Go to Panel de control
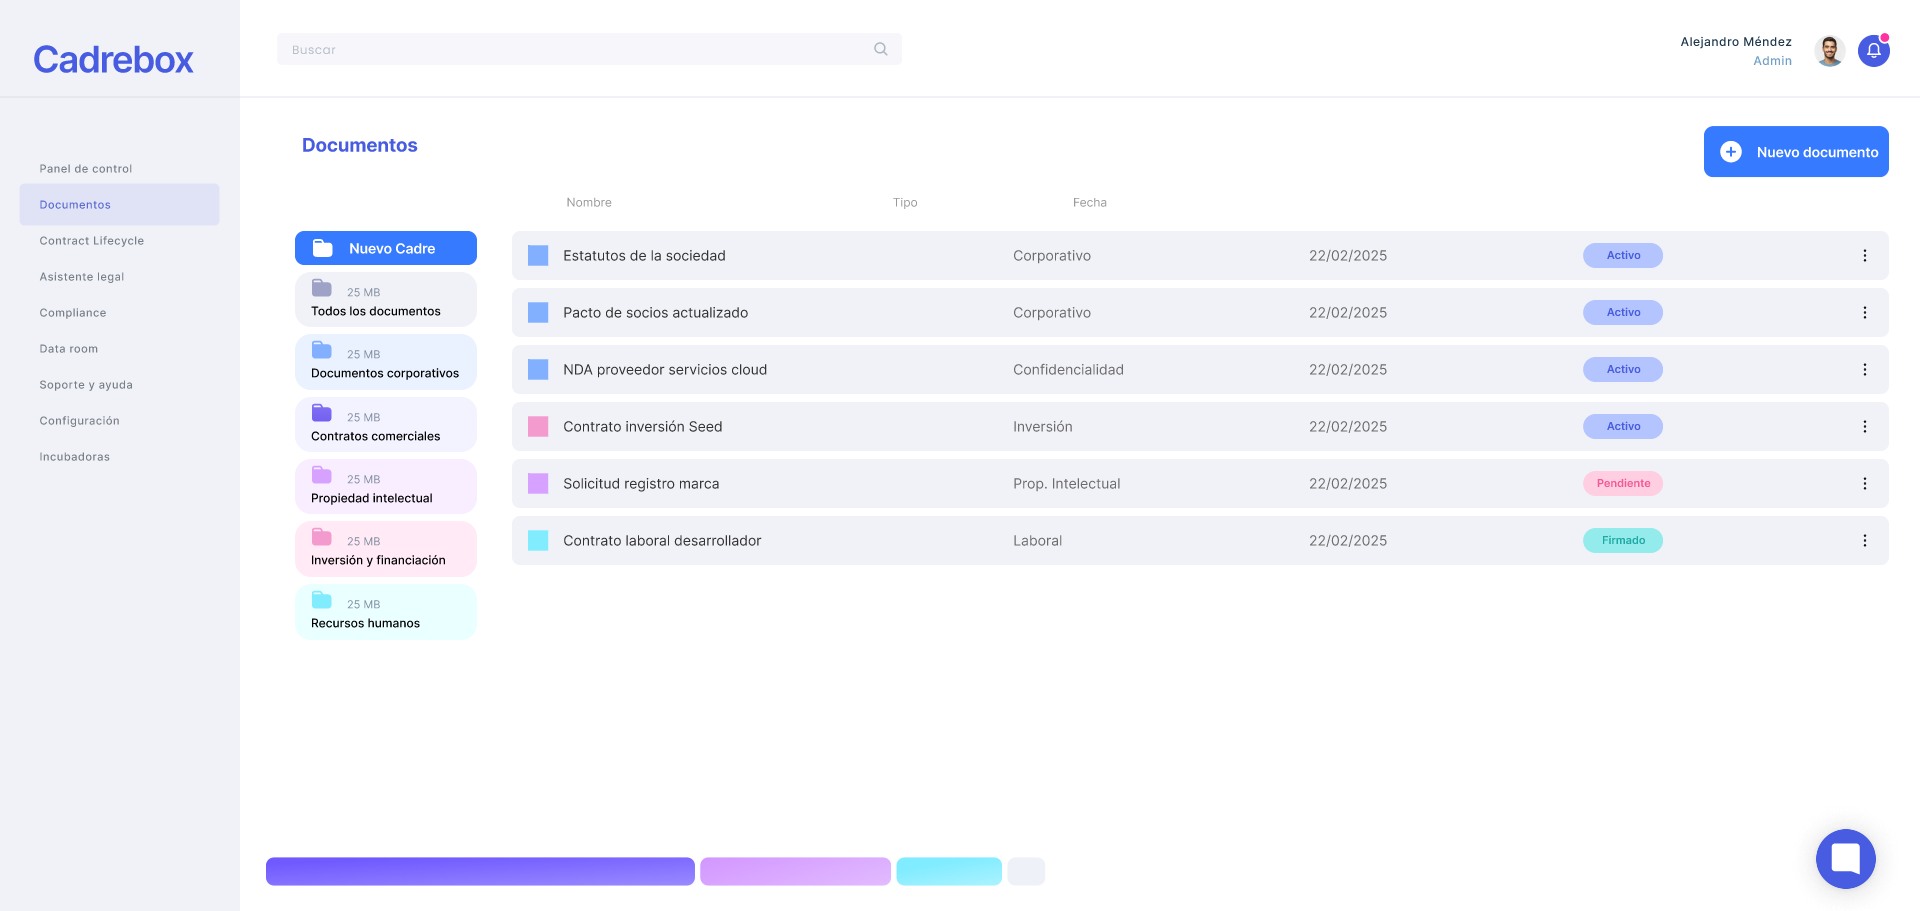 (x=86, y=169)
